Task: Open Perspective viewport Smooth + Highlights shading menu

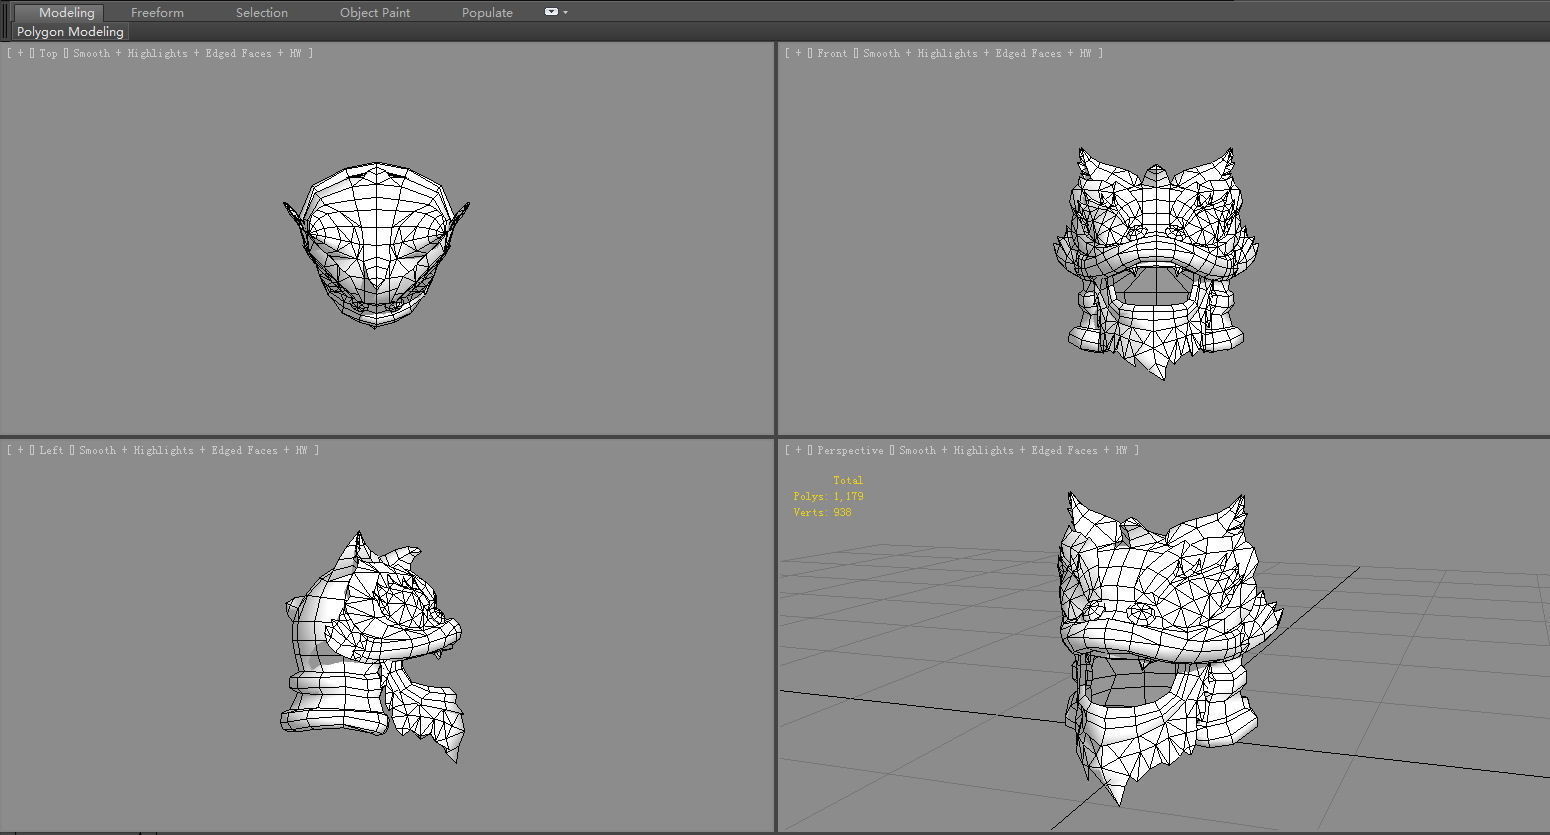Action: coord(1013,450)
